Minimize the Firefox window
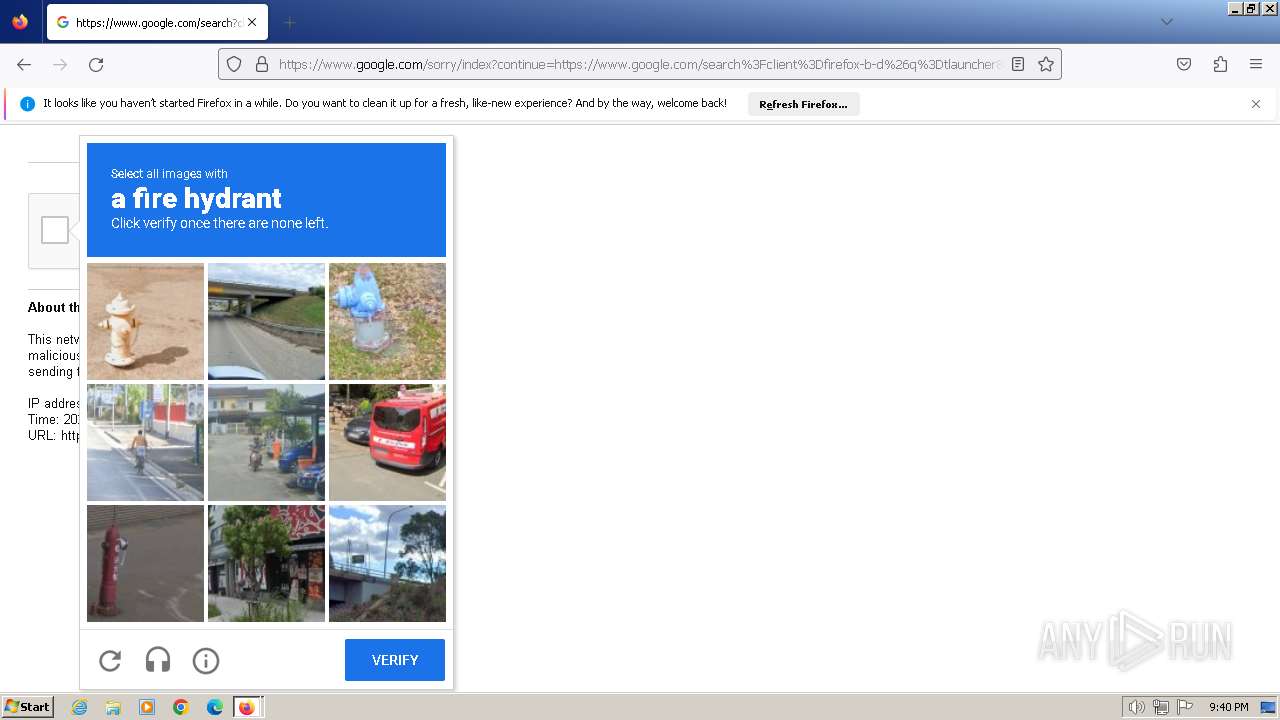 (x=1235, y=8)
